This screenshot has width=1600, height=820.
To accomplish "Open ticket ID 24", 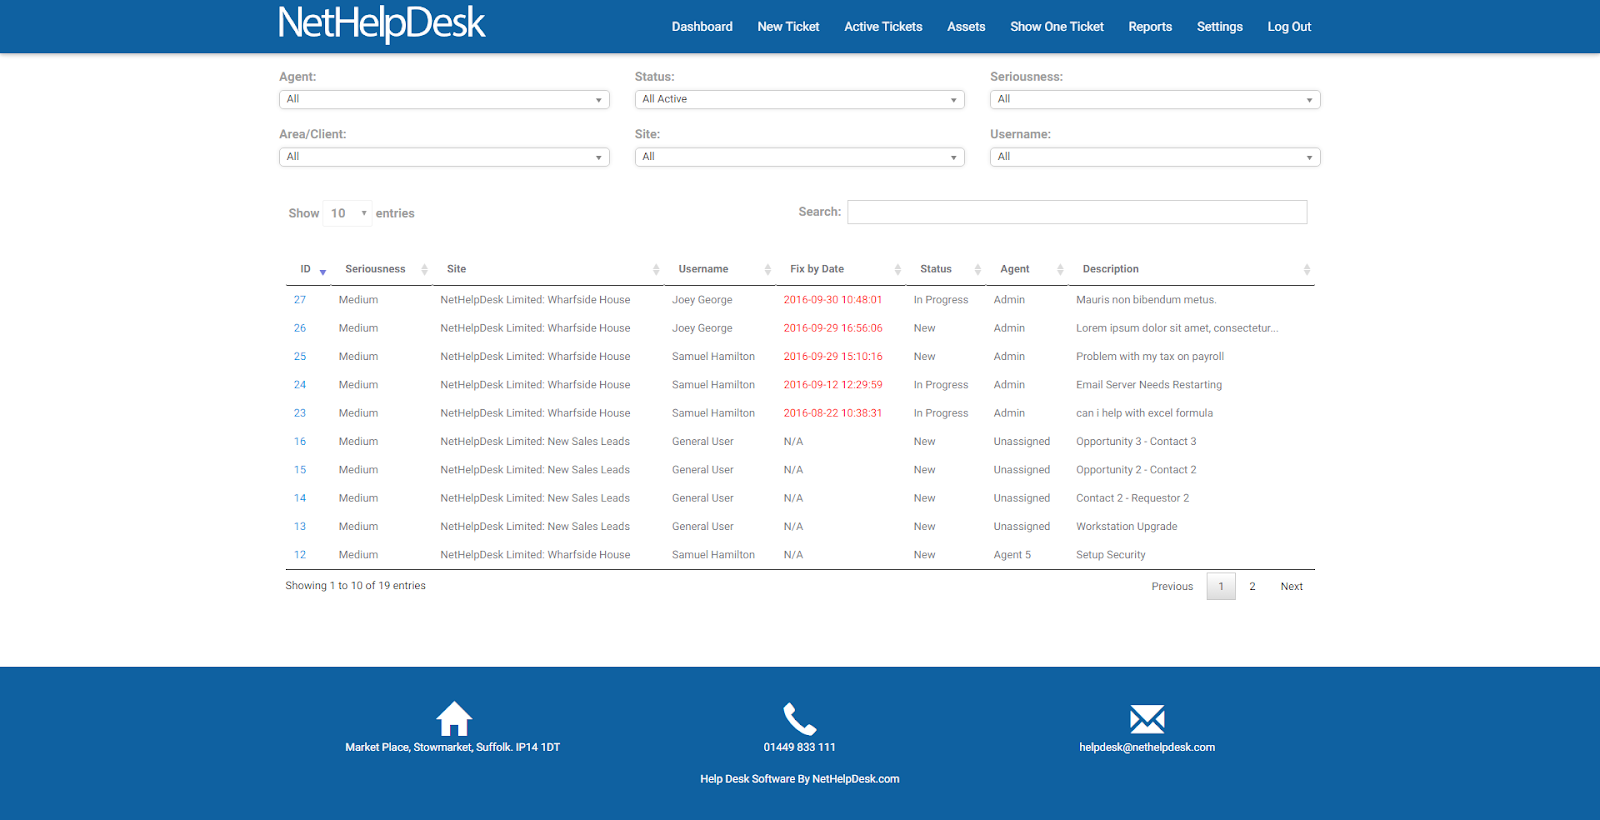I will [x=300, y=385].
